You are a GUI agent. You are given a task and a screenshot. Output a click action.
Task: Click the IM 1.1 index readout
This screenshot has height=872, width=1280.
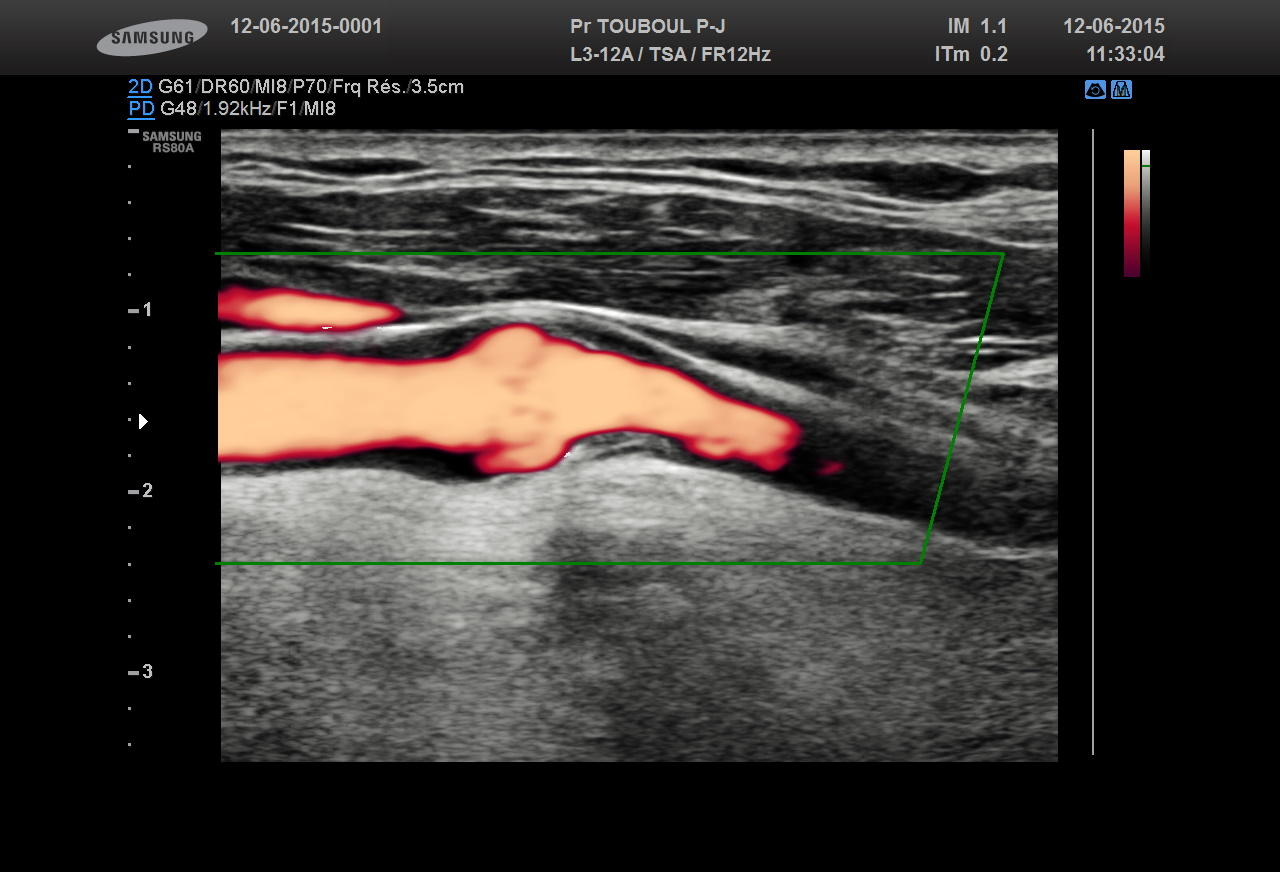[976, 27]
